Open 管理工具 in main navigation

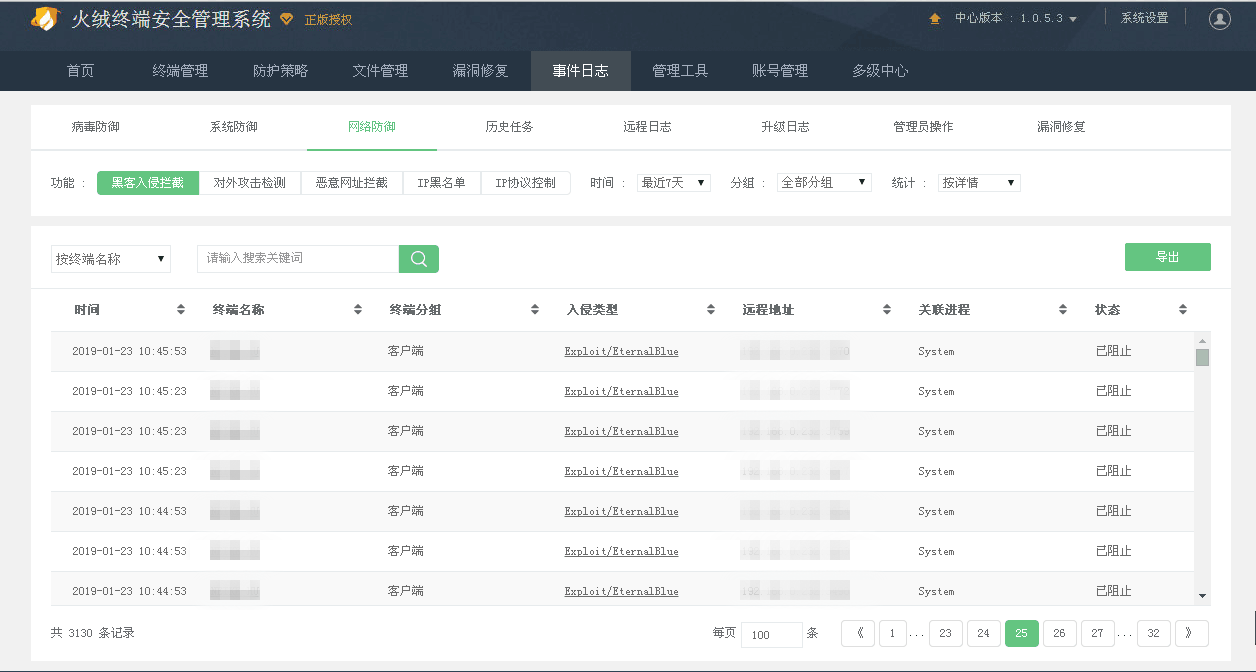point(681,71)
